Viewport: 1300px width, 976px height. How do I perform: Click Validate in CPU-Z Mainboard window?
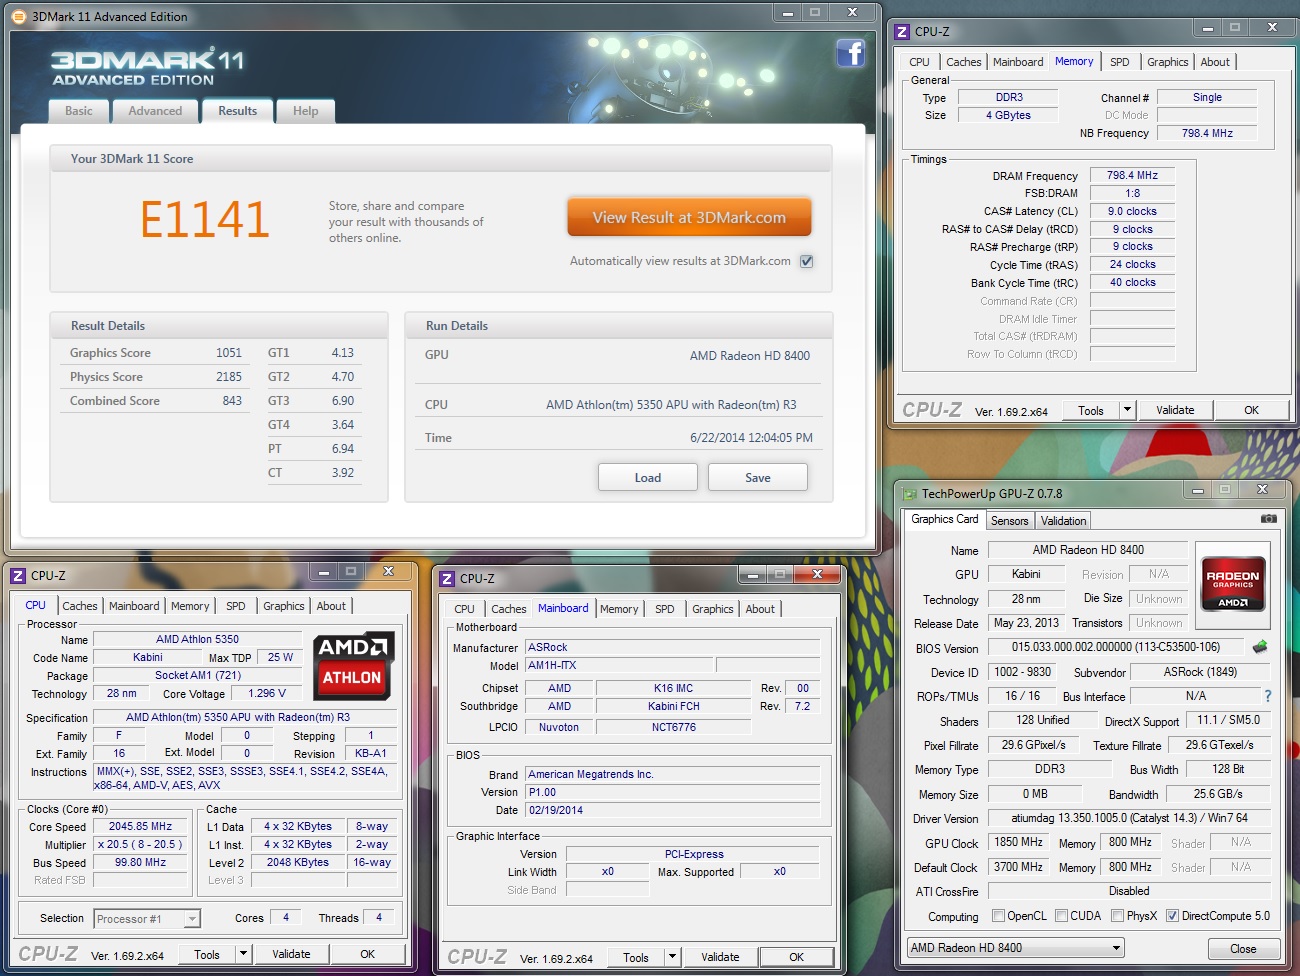coord(720,957)
